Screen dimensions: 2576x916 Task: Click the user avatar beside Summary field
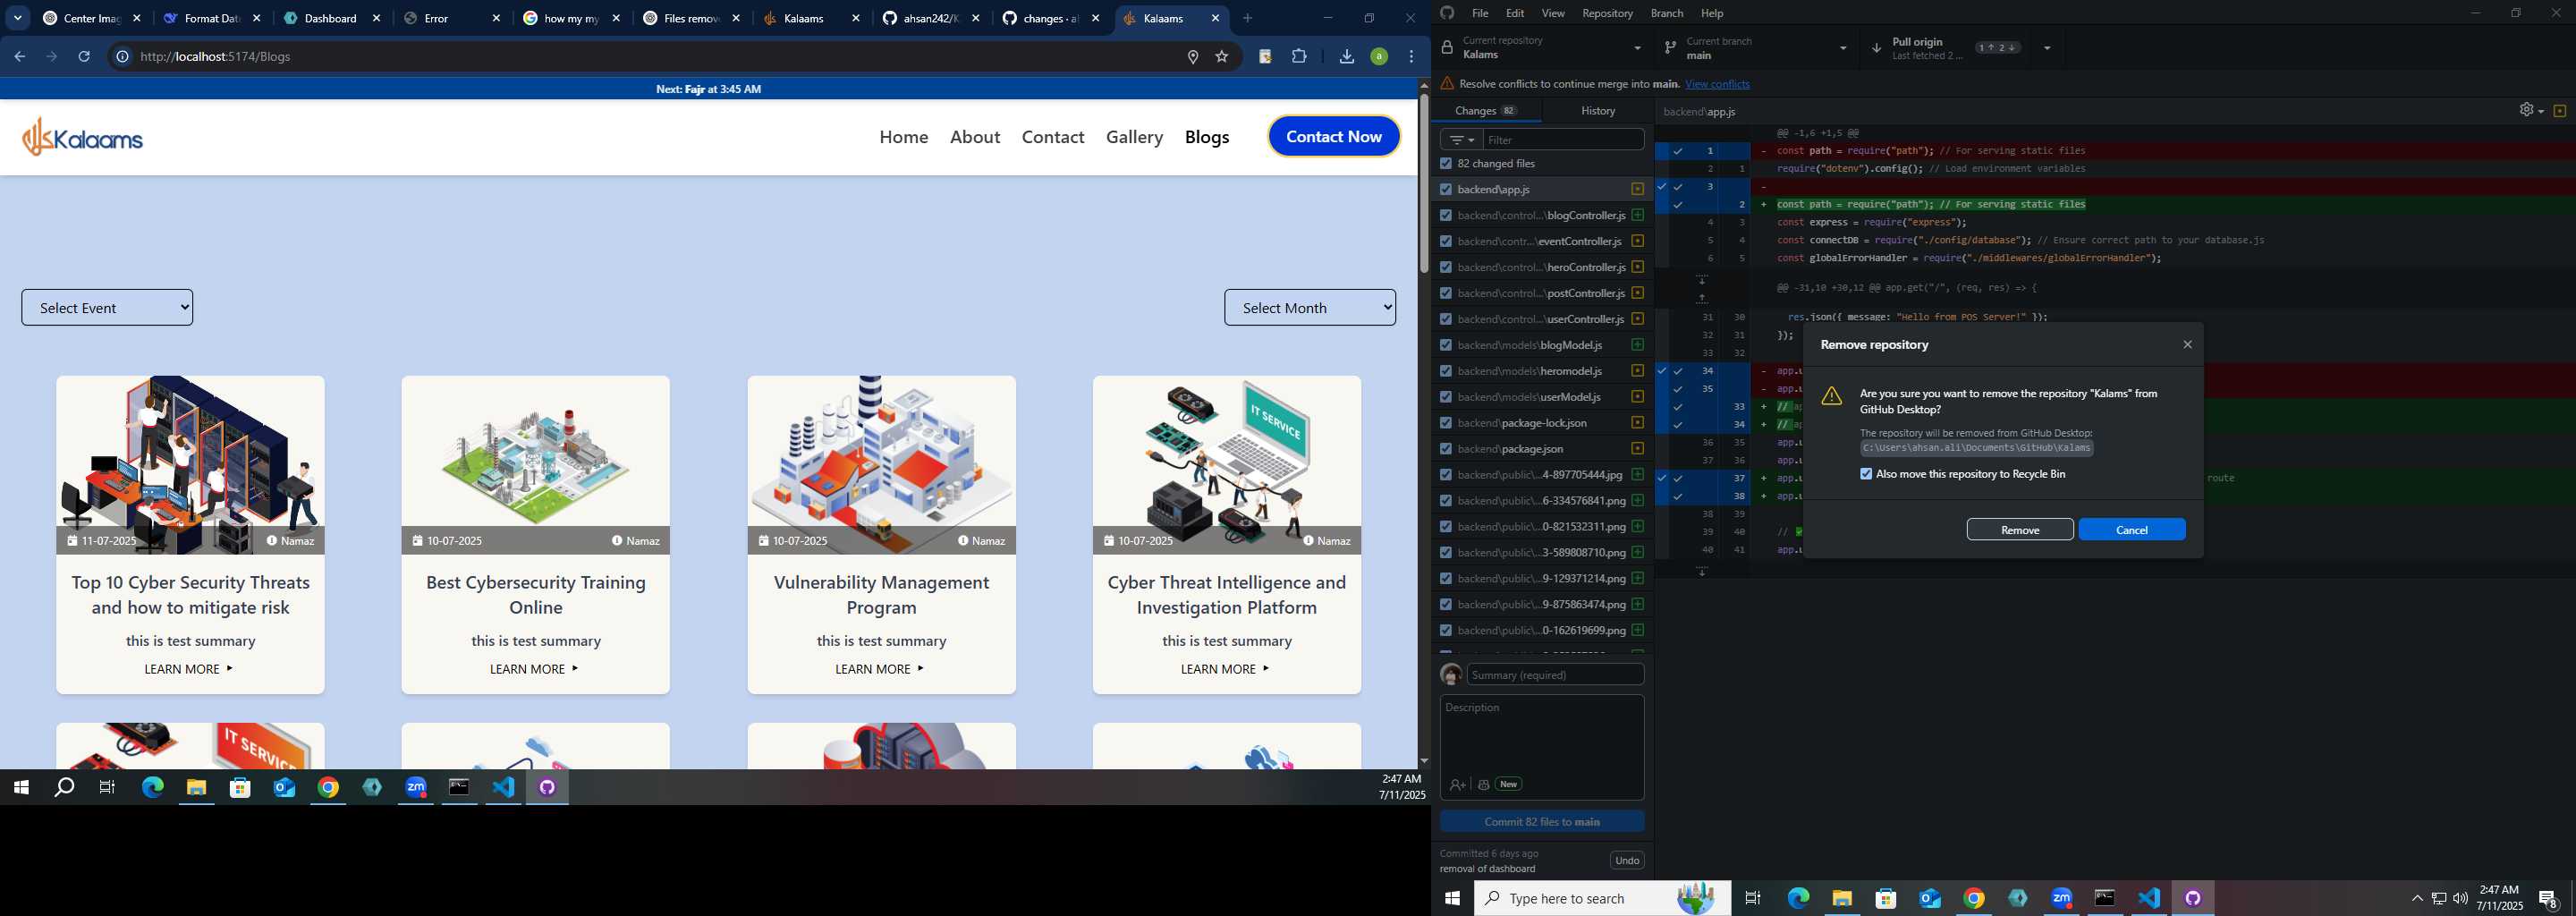(1451, 675)
